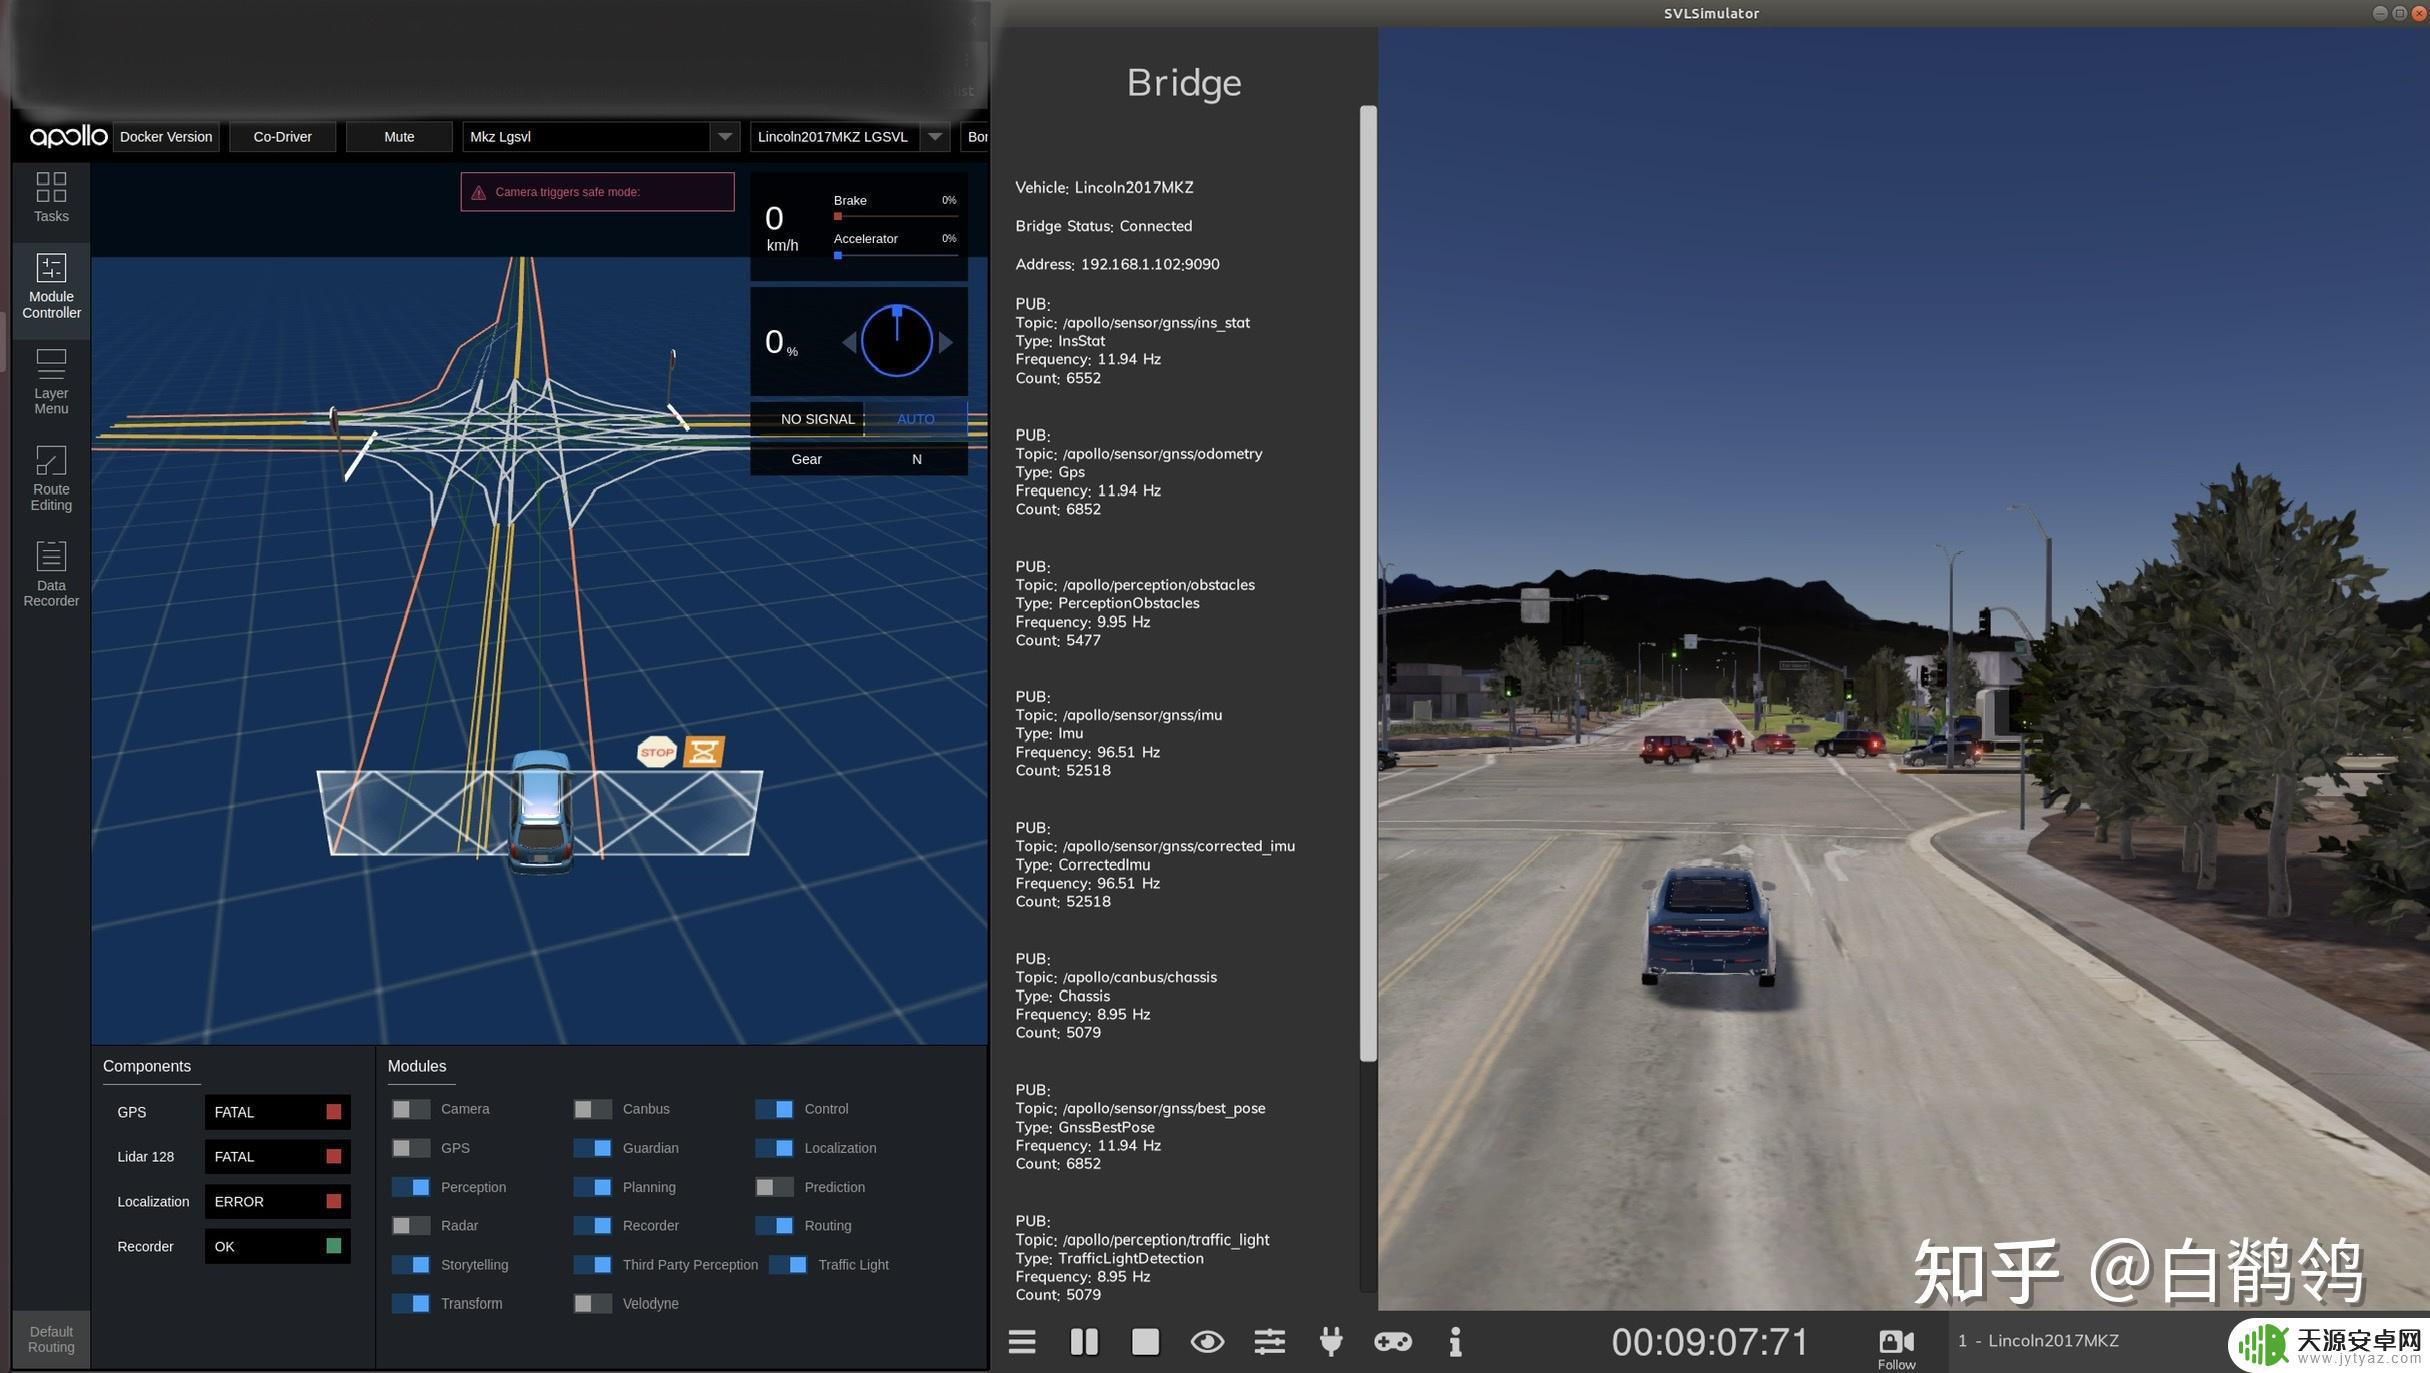Click pause playback control in simulator
Image resolution: width=2430 pixels, height=1373 pixels.
[1081, 1340]
